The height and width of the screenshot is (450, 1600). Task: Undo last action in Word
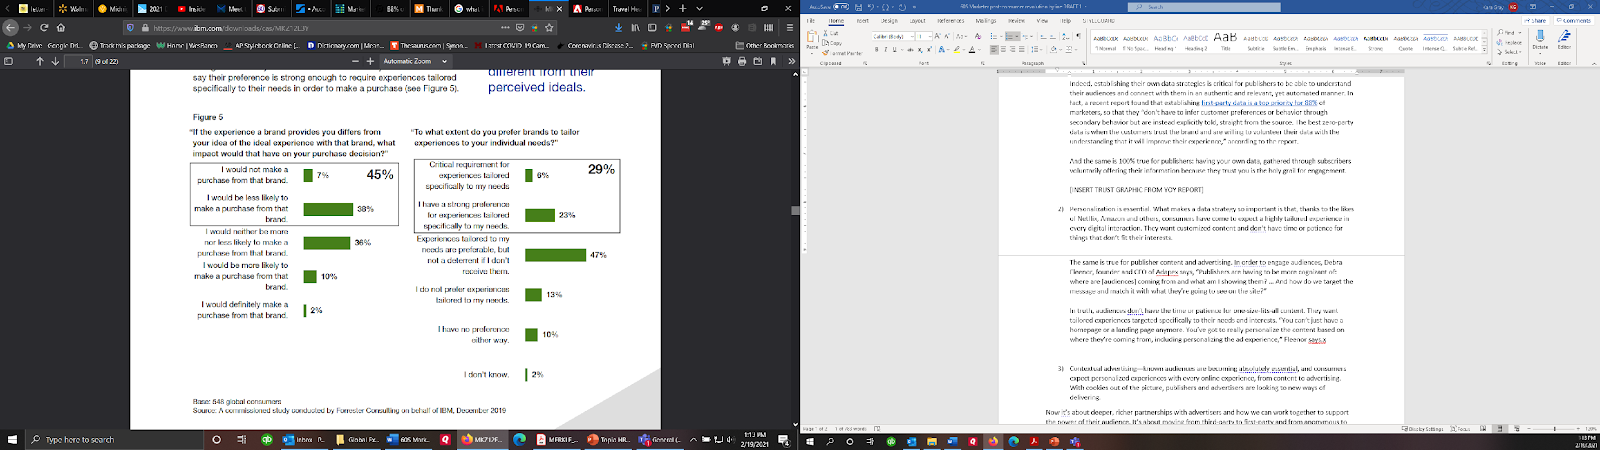(x=871, y=7)
